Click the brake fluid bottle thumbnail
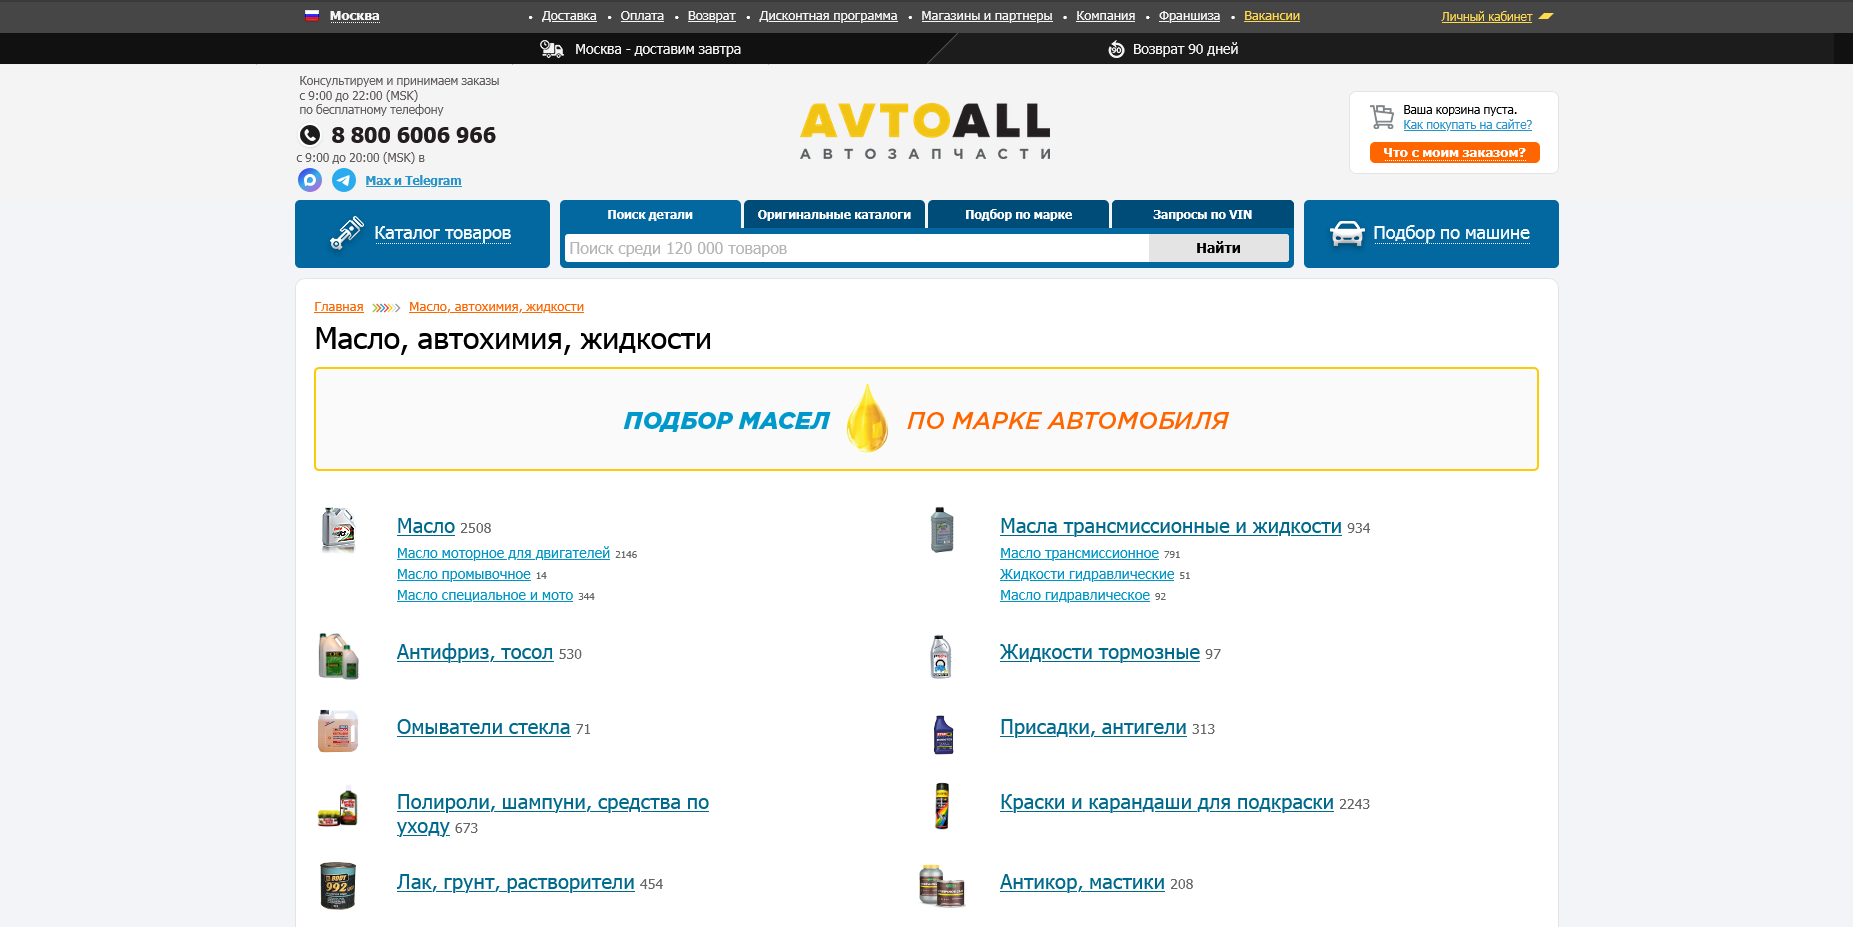 coord(941,656)
